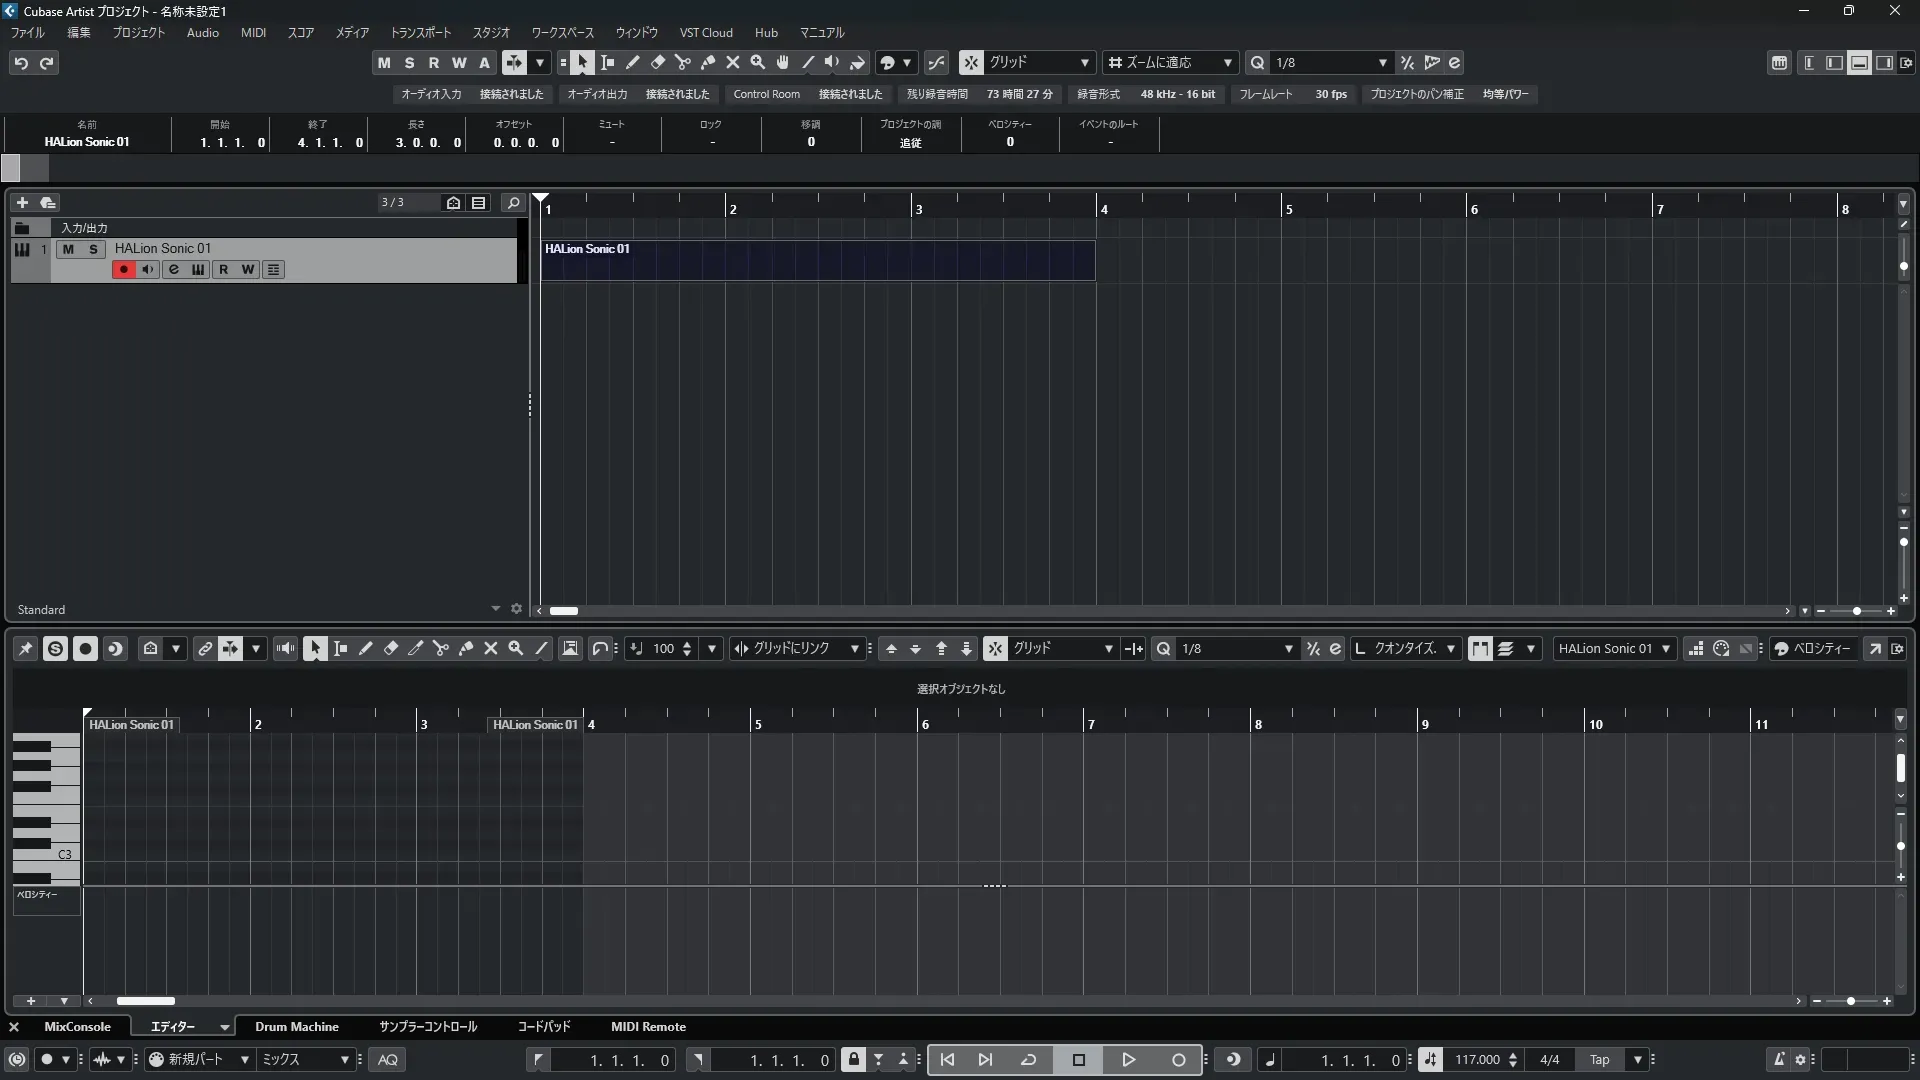Open the 1/8 quantize preset dropdown in the top toolbar
Viewport: 1920px width, 1080px height.
[1330, 63]
